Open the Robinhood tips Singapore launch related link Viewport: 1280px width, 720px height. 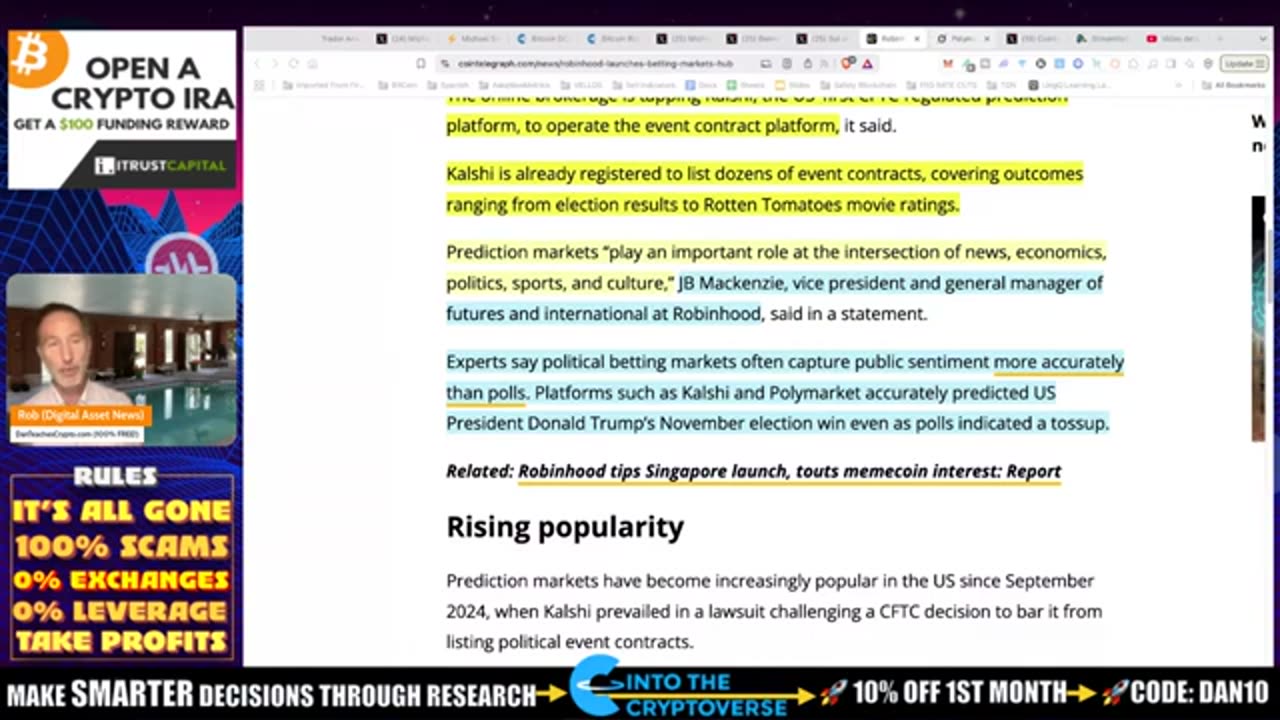pos(789,471)
